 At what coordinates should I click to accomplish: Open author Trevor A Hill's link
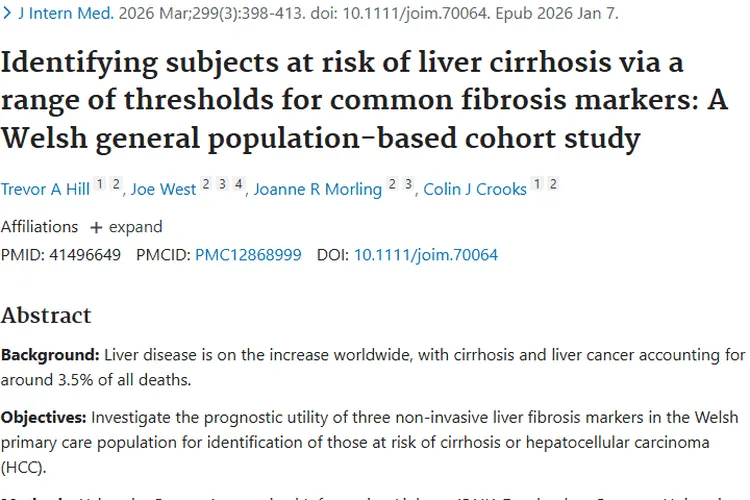45,189
